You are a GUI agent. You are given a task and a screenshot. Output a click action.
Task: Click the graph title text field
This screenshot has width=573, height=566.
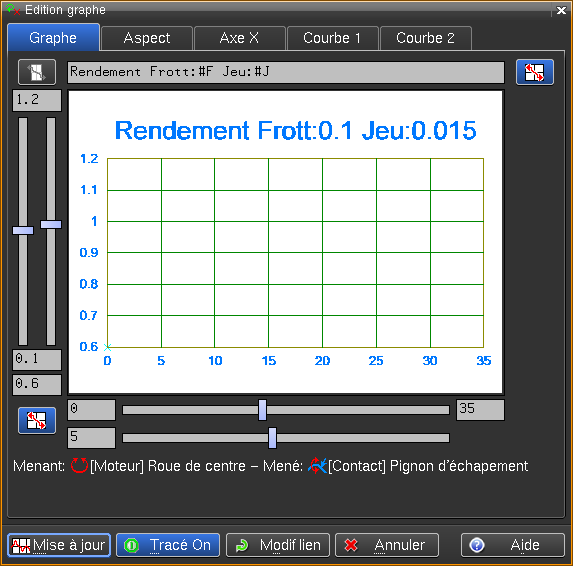(x=286, y=72)
